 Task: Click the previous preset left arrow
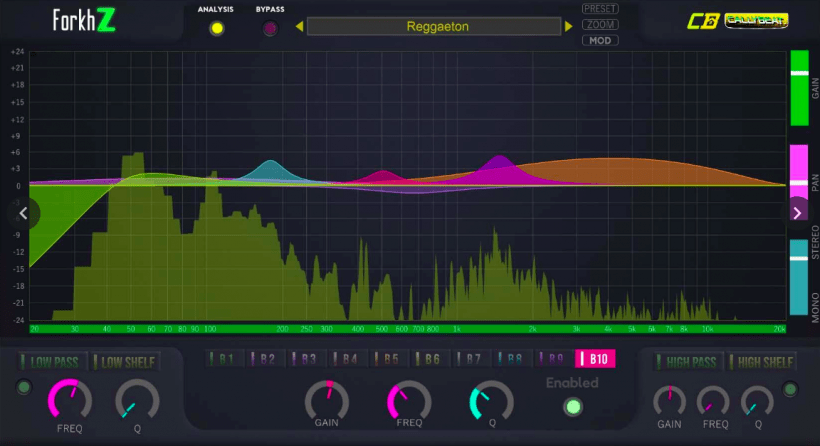pyautogui.click(x=299, y=27)
